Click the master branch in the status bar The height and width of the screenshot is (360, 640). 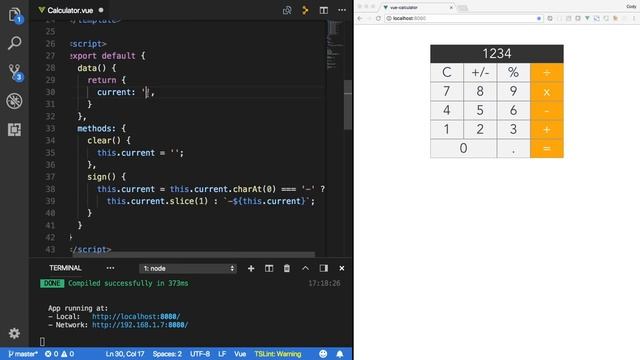pos(23,354)
